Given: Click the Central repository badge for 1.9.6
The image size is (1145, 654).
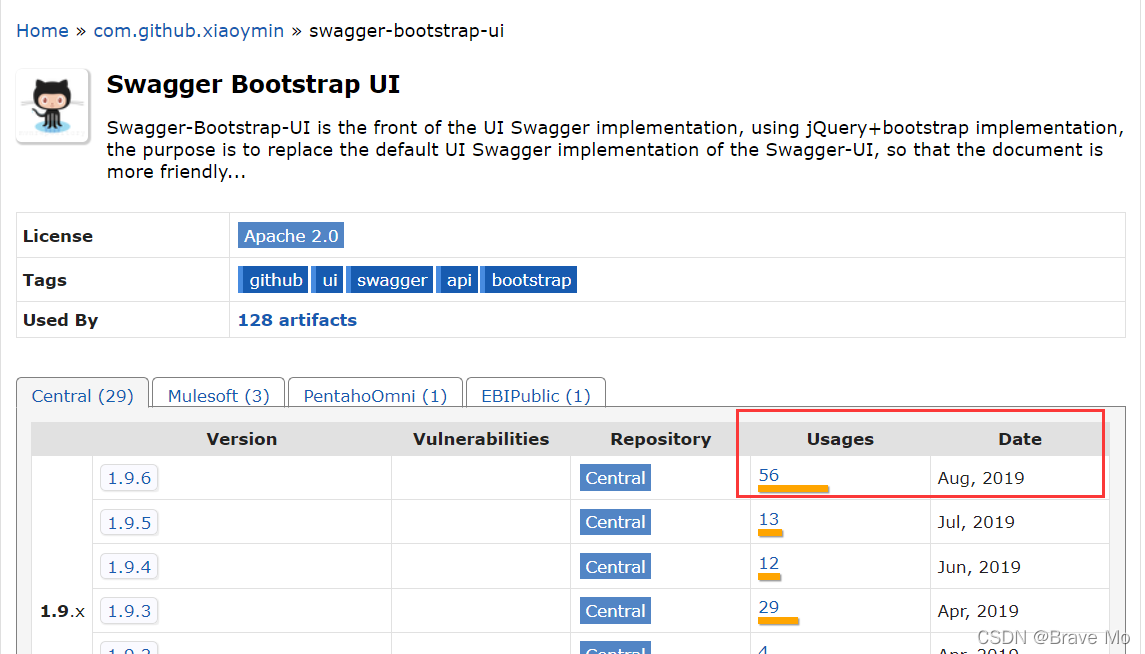Looking at the screenshot, I should pos(615,478).
